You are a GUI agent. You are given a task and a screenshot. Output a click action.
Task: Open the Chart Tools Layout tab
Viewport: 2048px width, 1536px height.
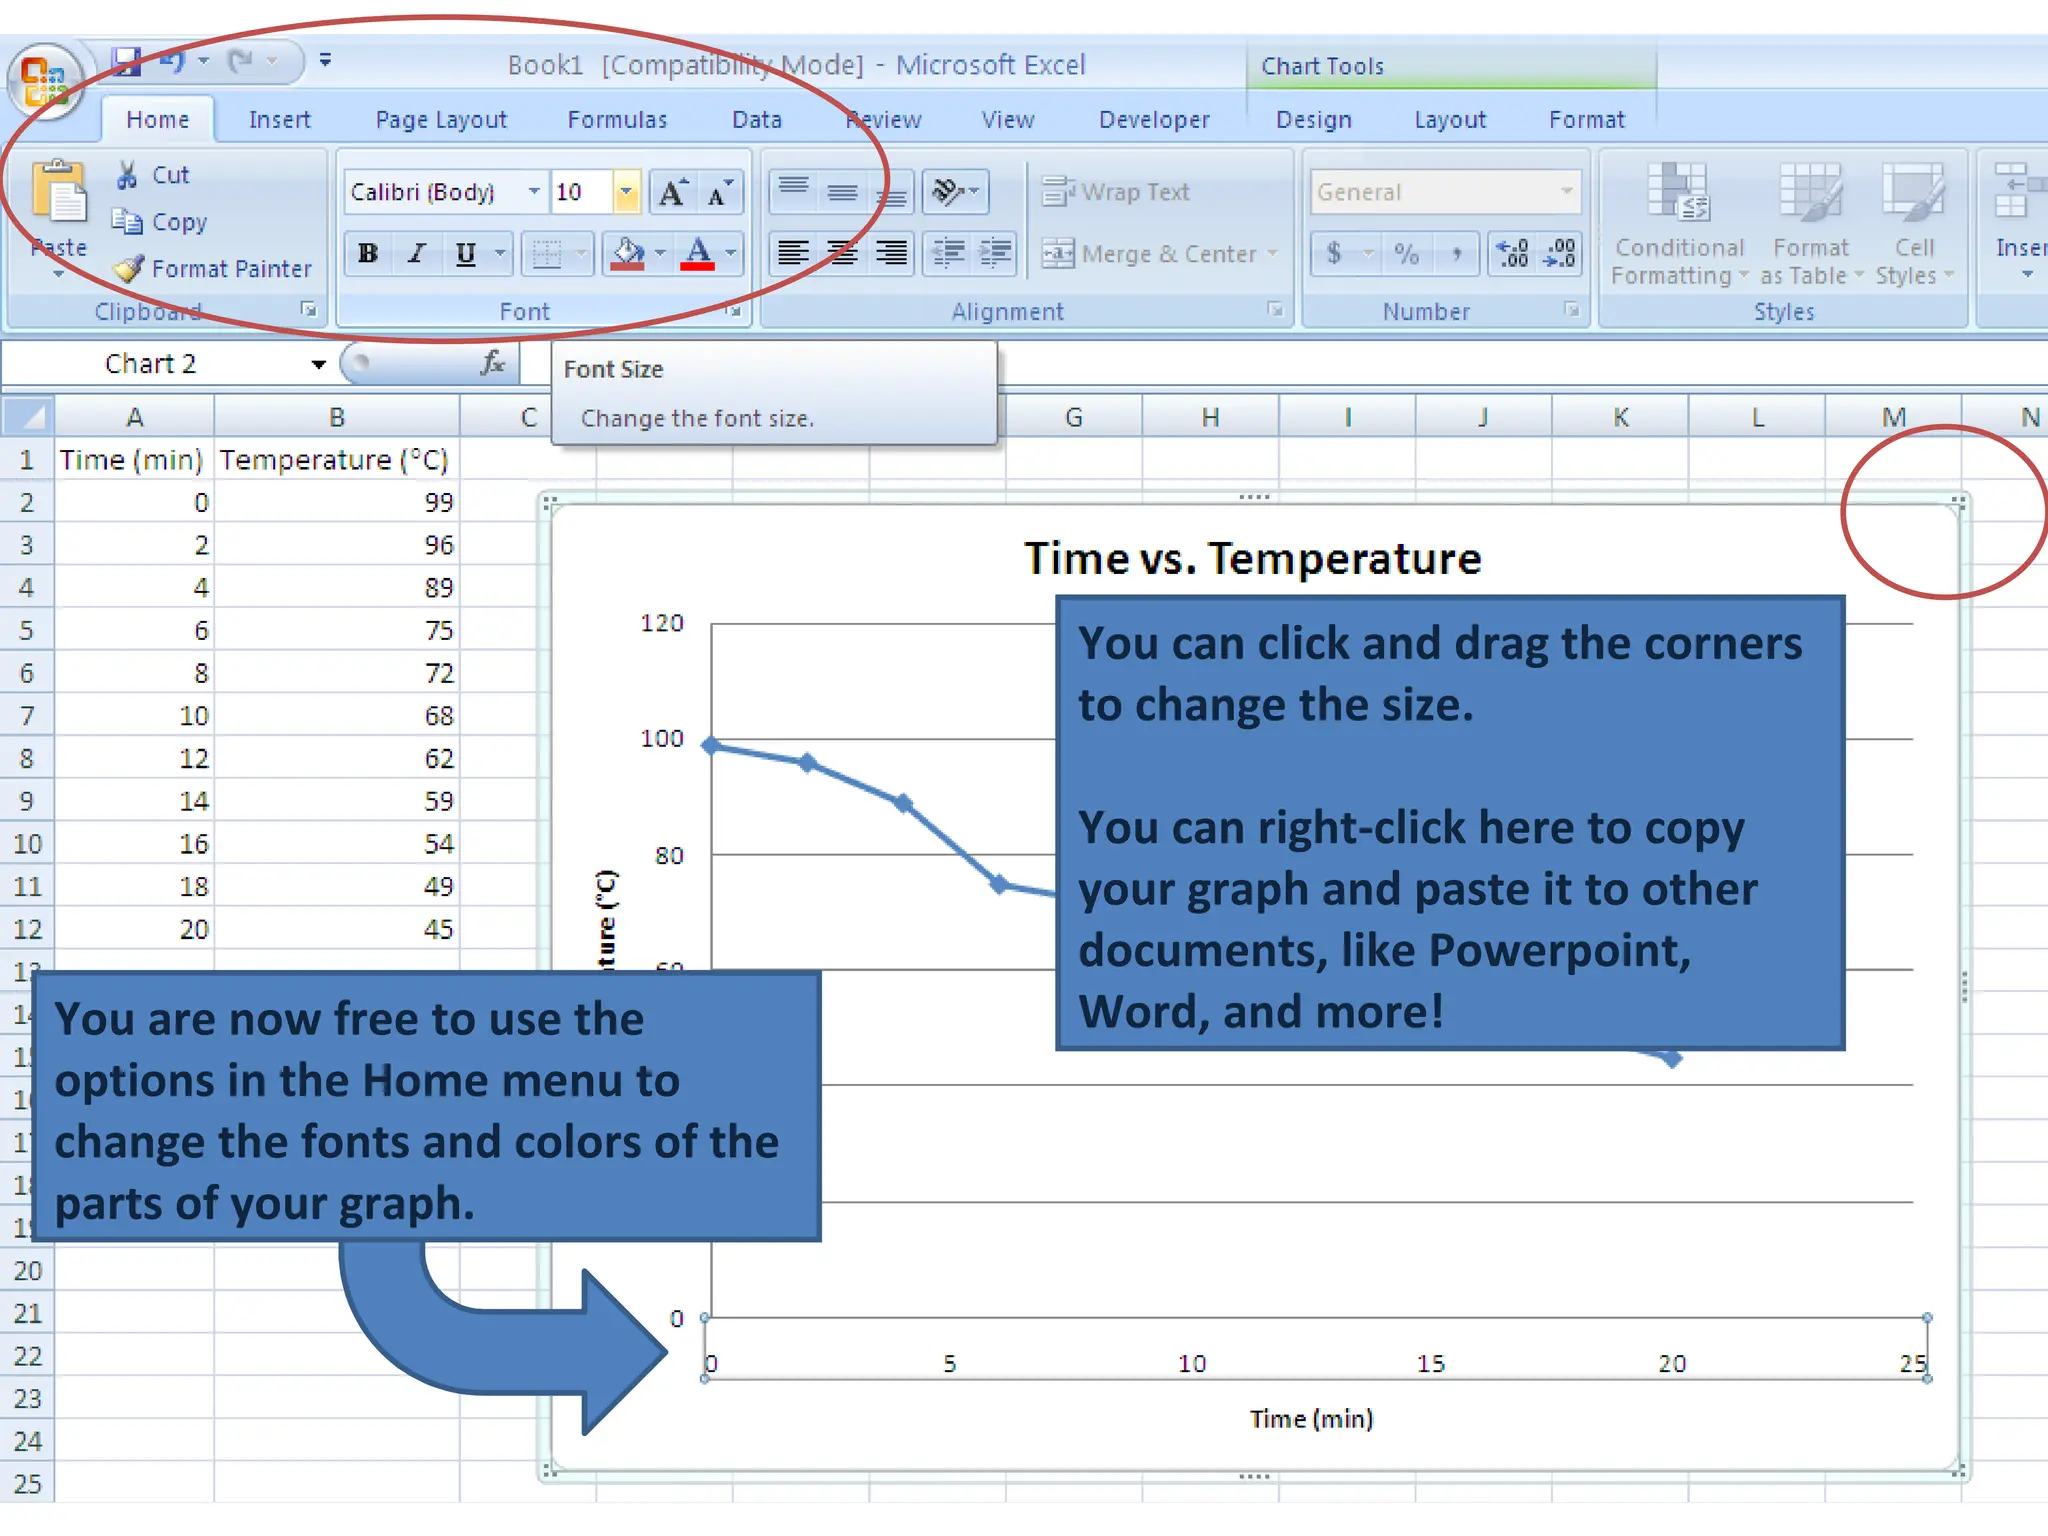pyautogui.click(x=1450, y=120)
